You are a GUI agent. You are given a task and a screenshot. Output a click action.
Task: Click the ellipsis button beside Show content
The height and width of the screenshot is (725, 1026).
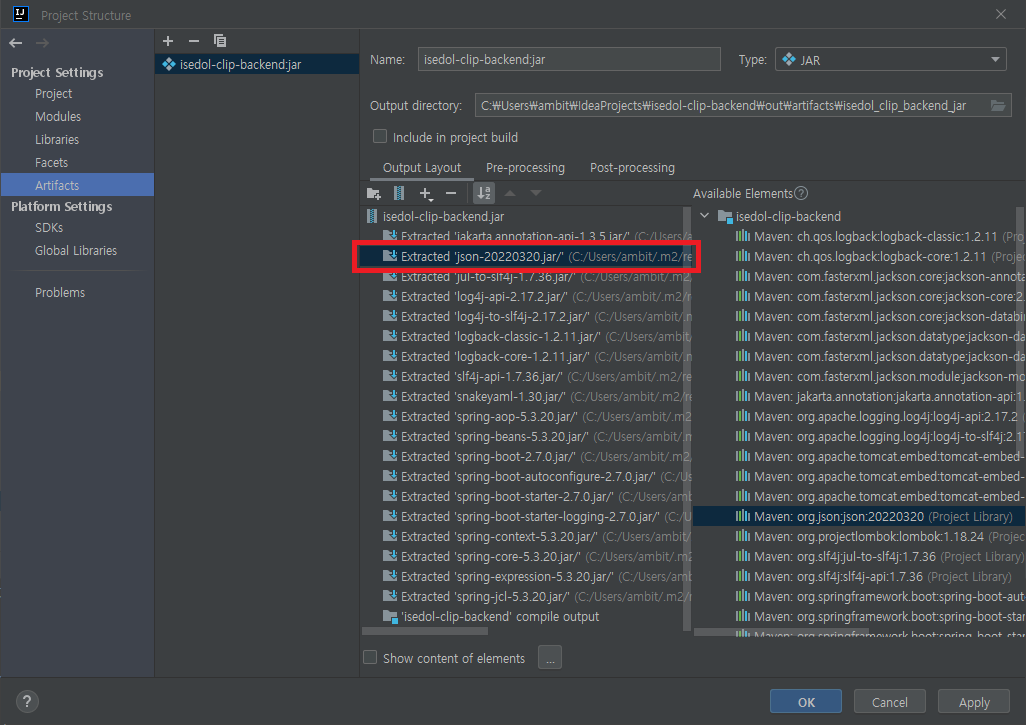550,658
